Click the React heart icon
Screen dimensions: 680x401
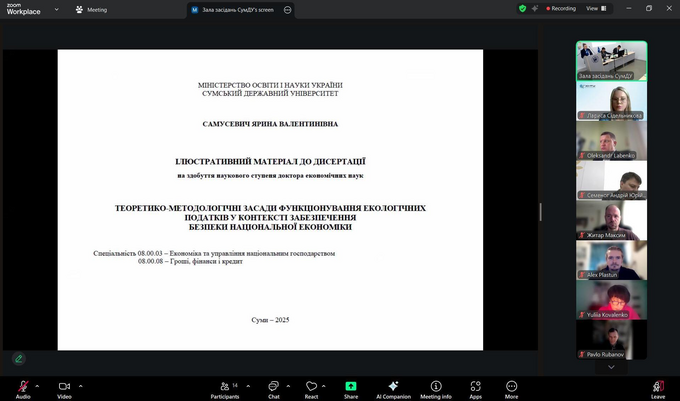[311, 387]
